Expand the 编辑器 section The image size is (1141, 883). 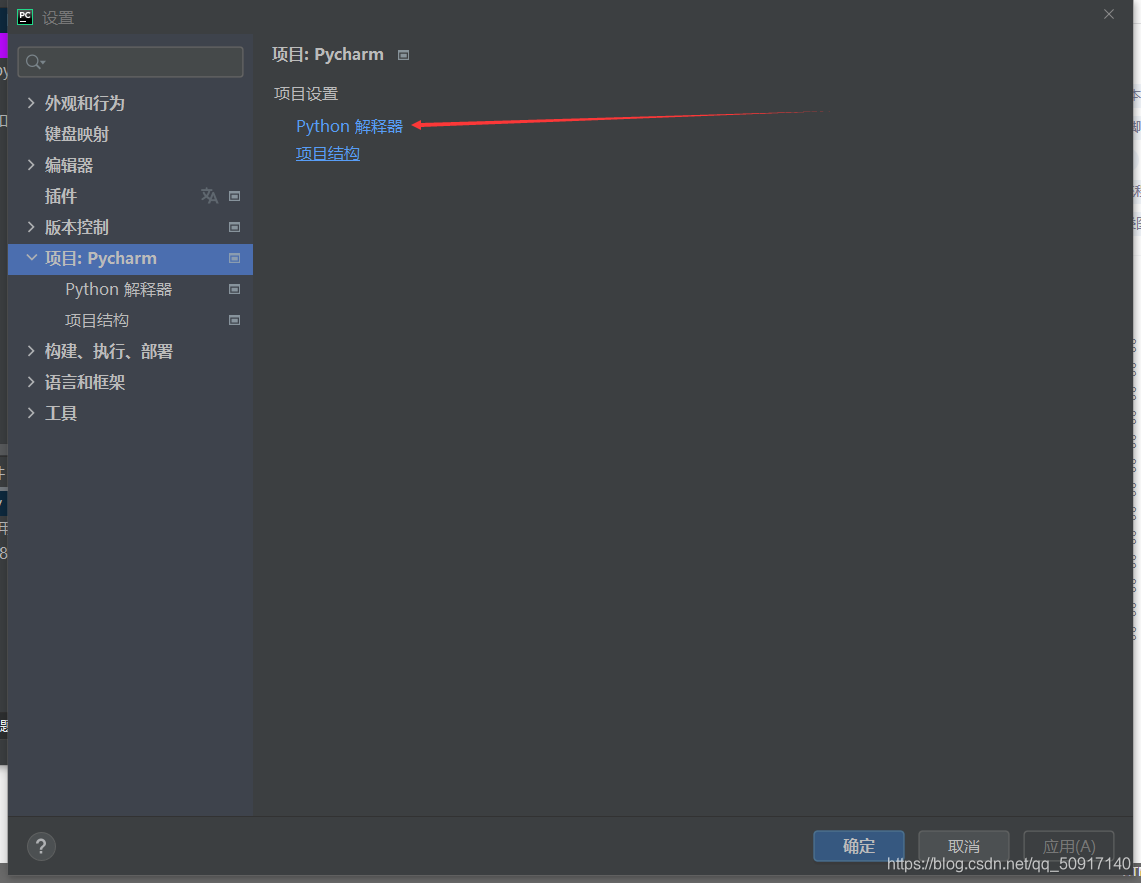click(31, 165)
